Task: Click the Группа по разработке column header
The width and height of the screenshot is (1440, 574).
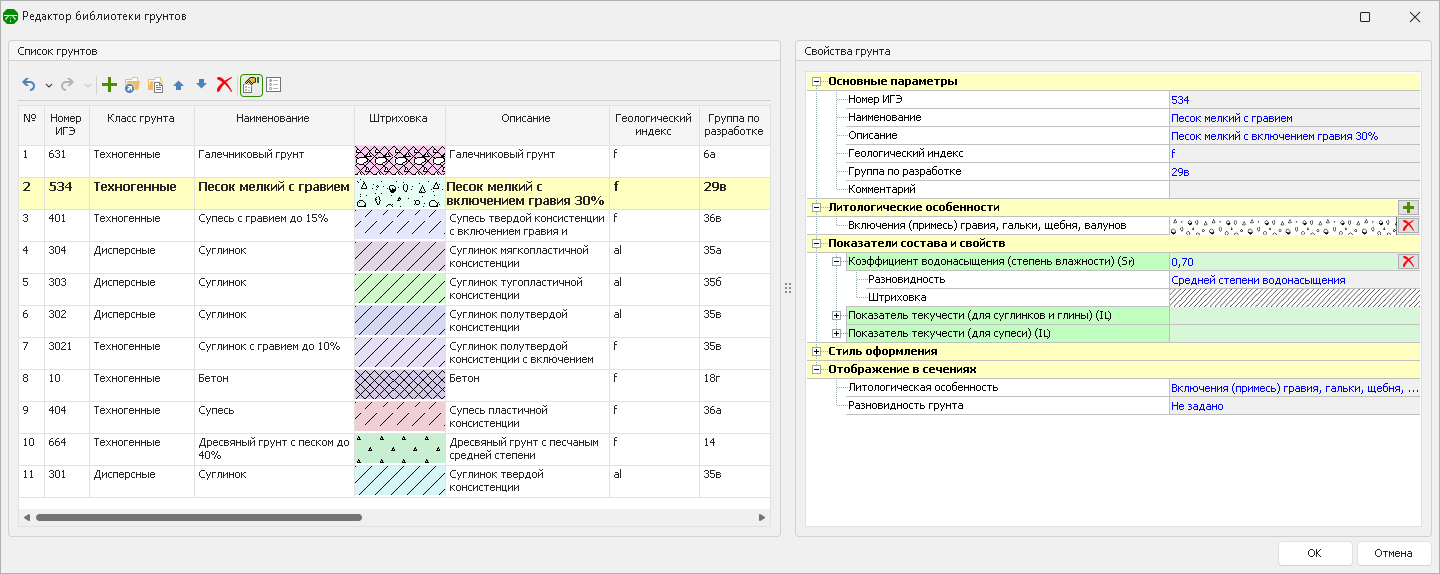Action: click(734, 124)
